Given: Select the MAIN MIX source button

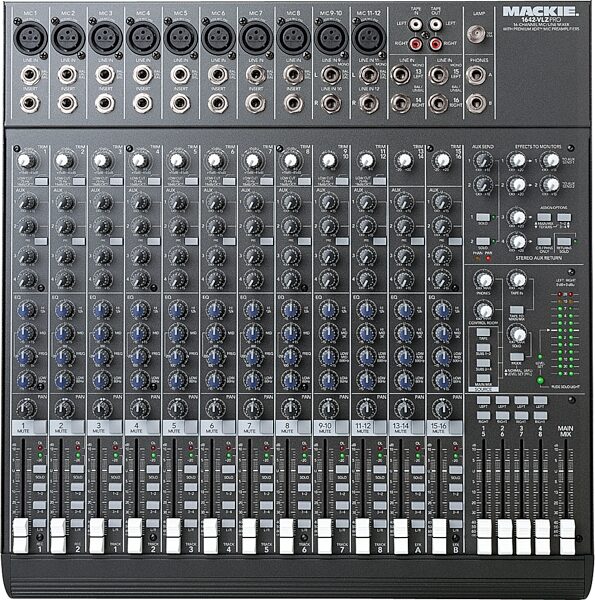Looking at the screenshot, I should [x=483, y=378].
